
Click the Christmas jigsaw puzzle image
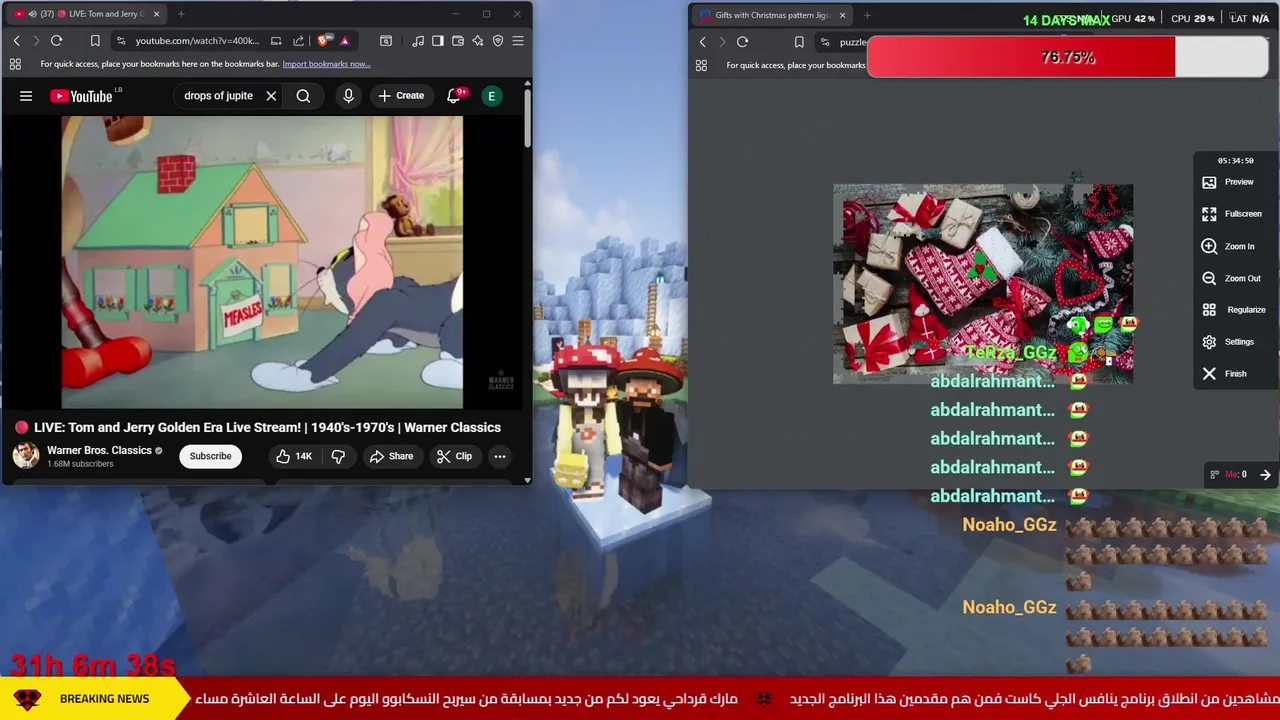983,284
